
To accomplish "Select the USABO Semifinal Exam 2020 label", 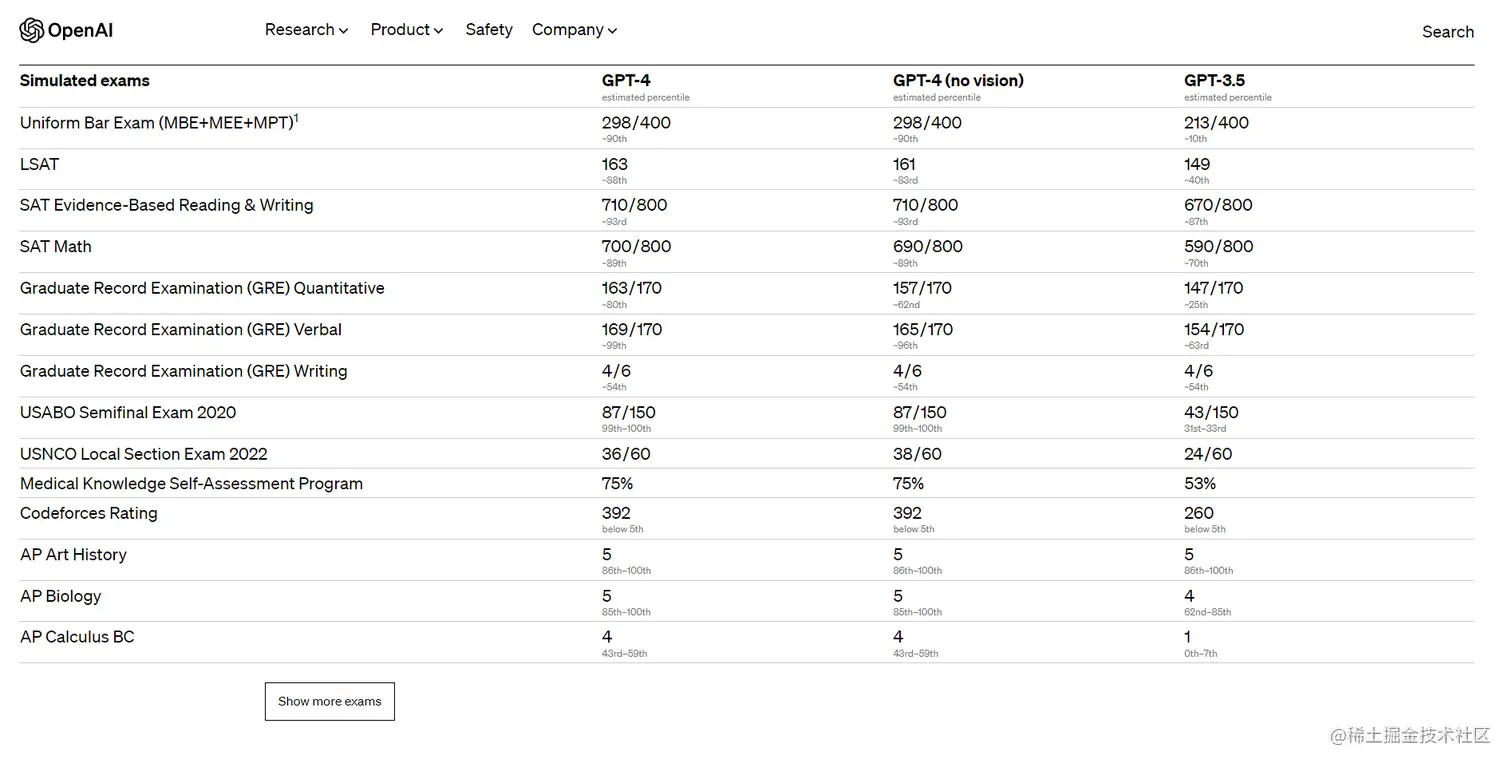I will (128, 412).
